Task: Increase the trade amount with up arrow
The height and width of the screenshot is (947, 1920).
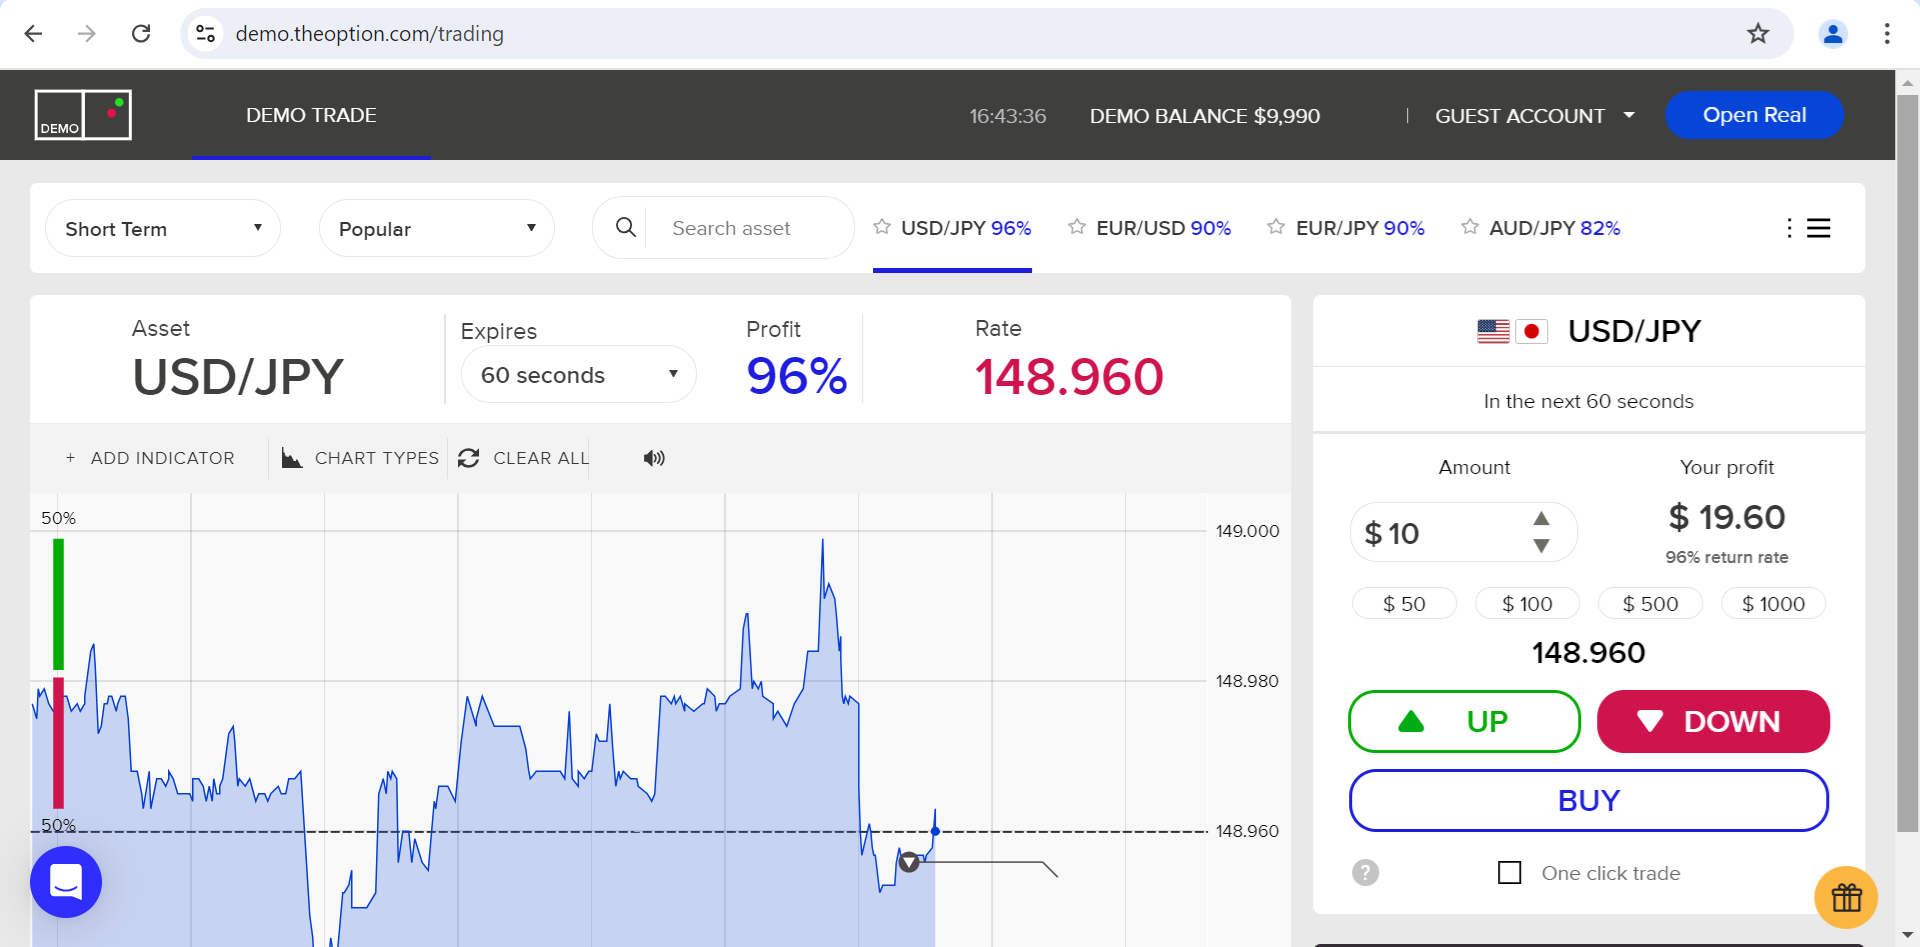Action: 1541,518
